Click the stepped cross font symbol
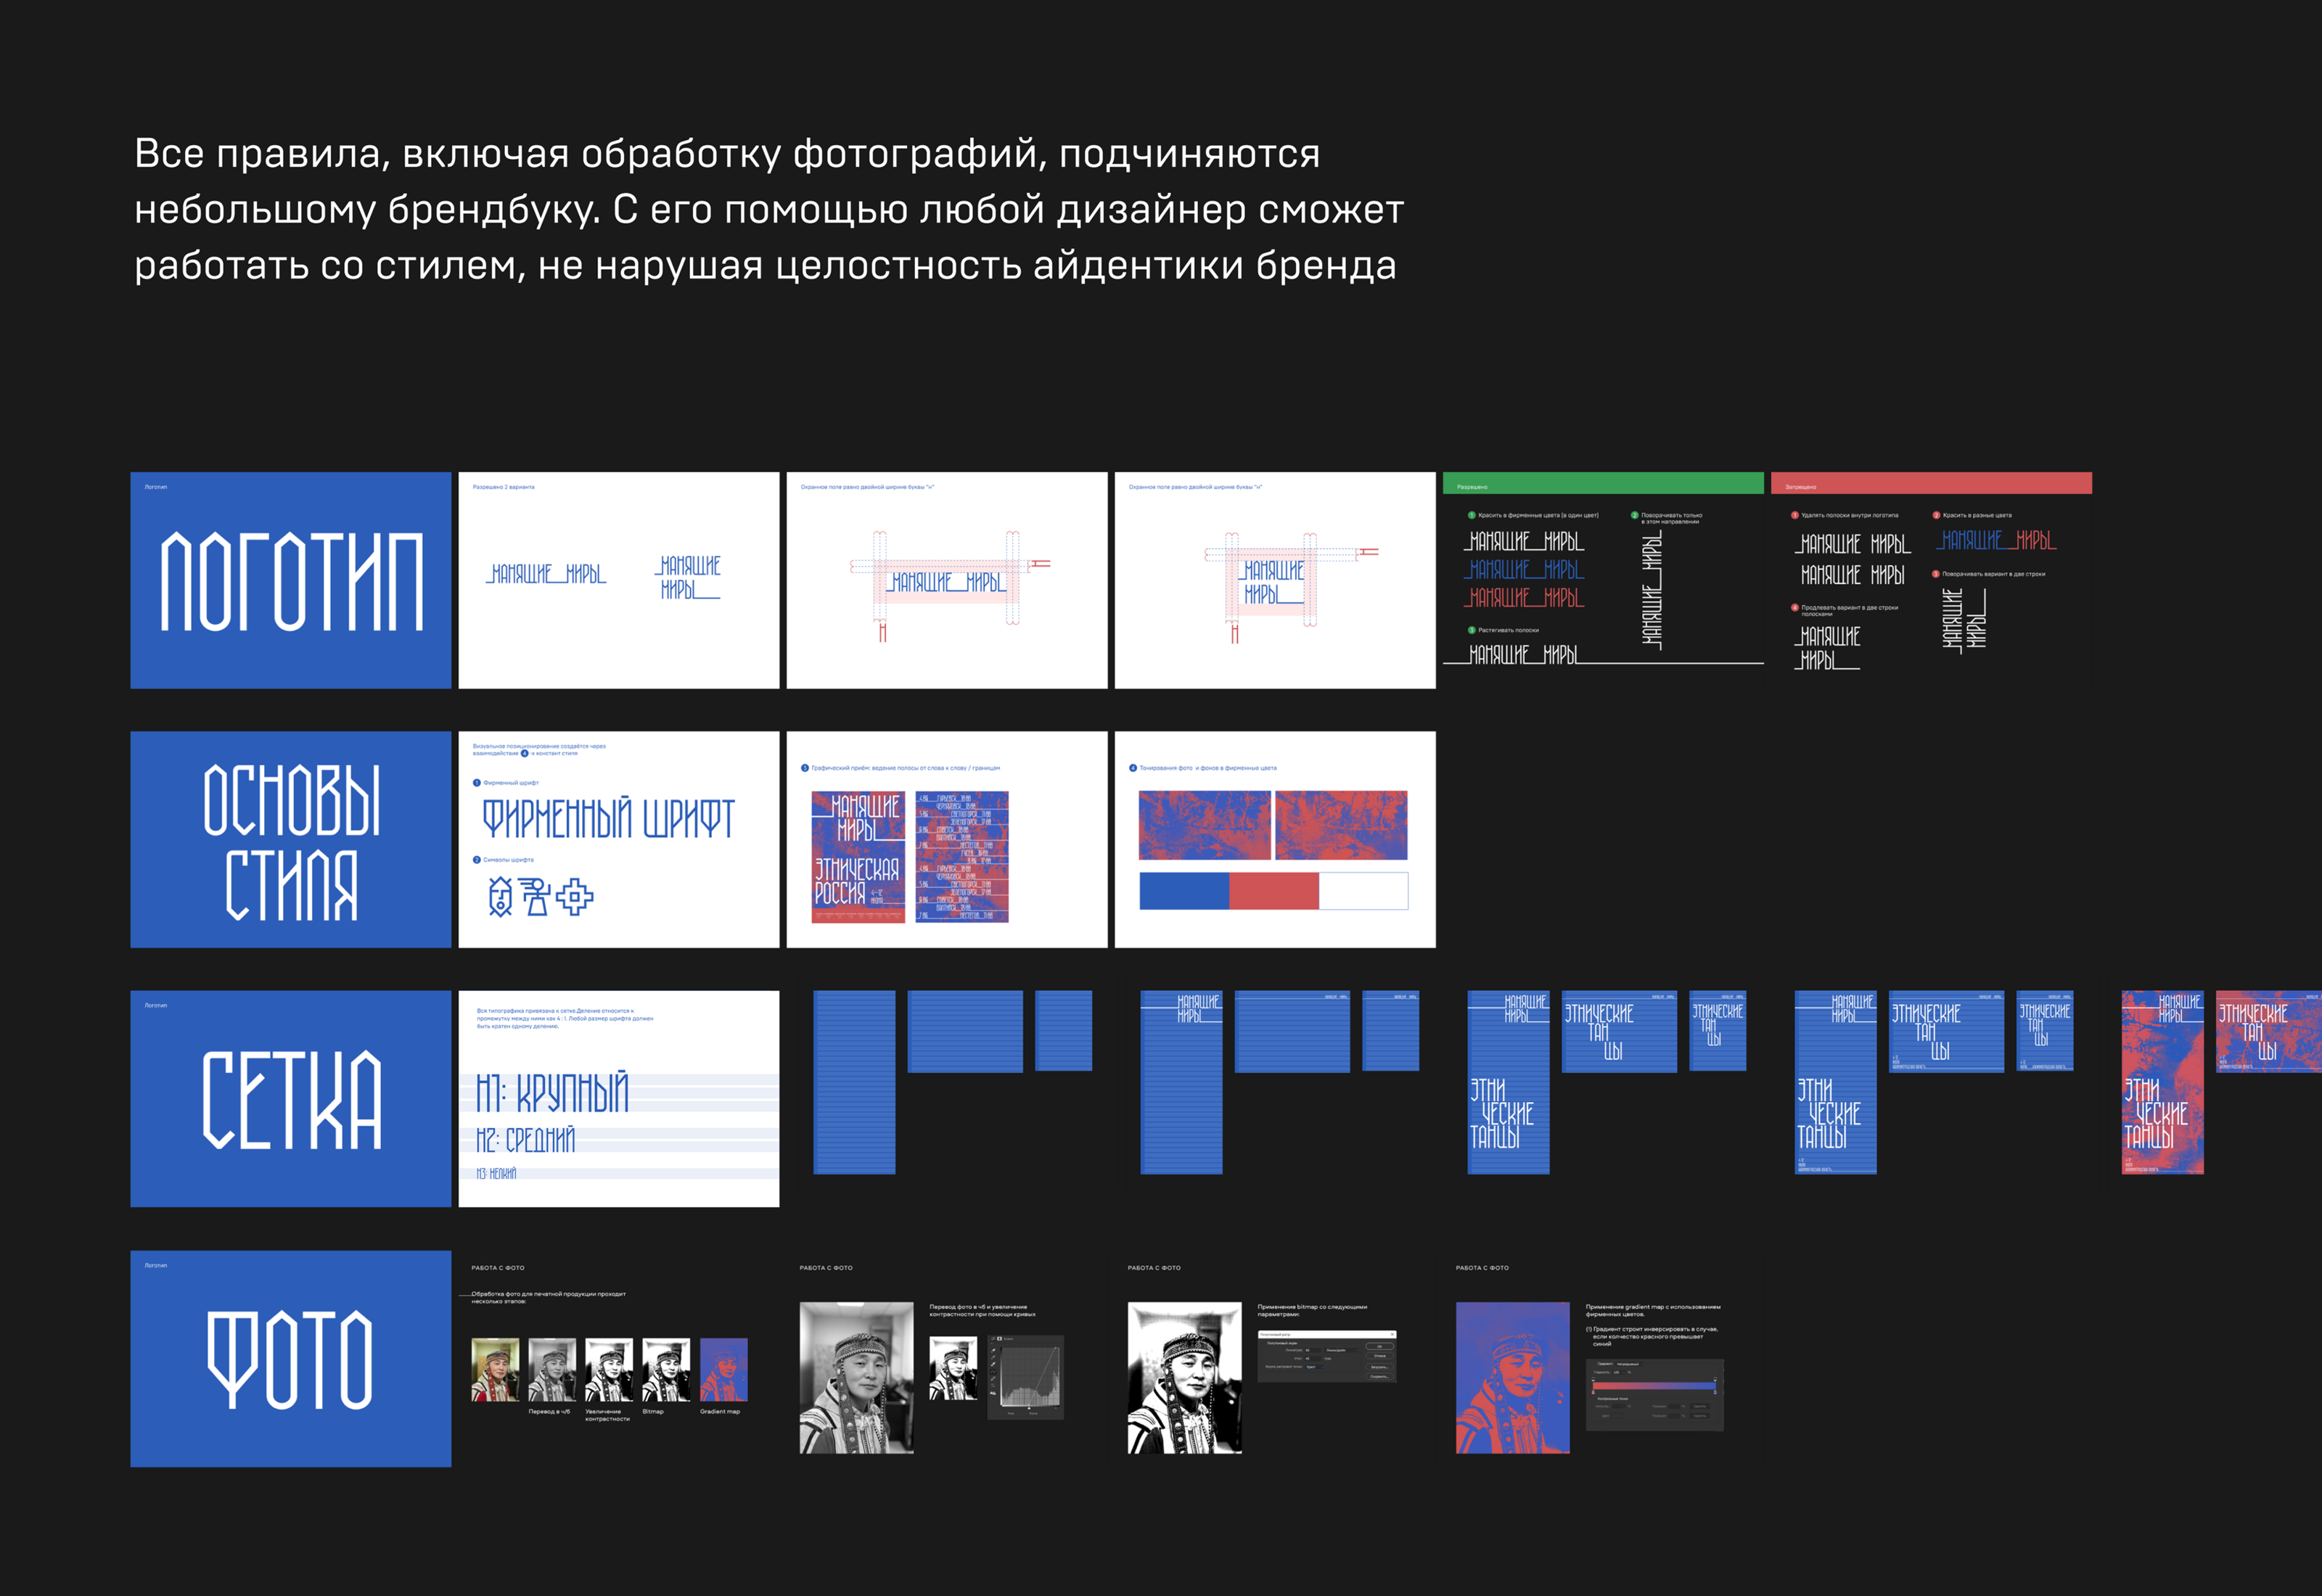The width and height of the screenshot is (2322, 1596). [x=574, y=897]
